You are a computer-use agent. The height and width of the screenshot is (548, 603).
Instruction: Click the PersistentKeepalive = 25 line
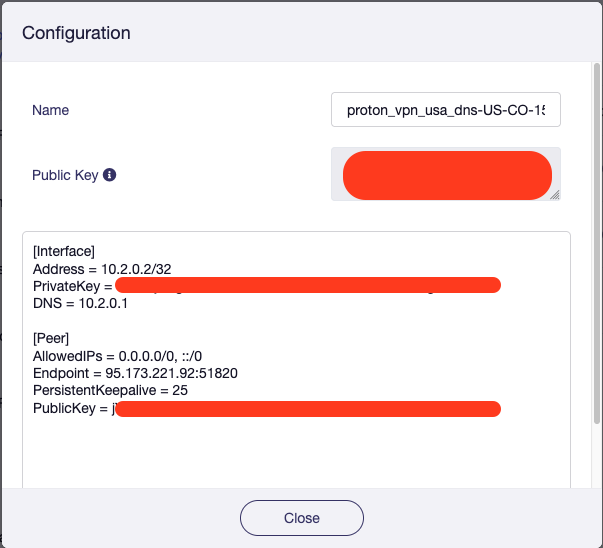[x=110, y=391]
